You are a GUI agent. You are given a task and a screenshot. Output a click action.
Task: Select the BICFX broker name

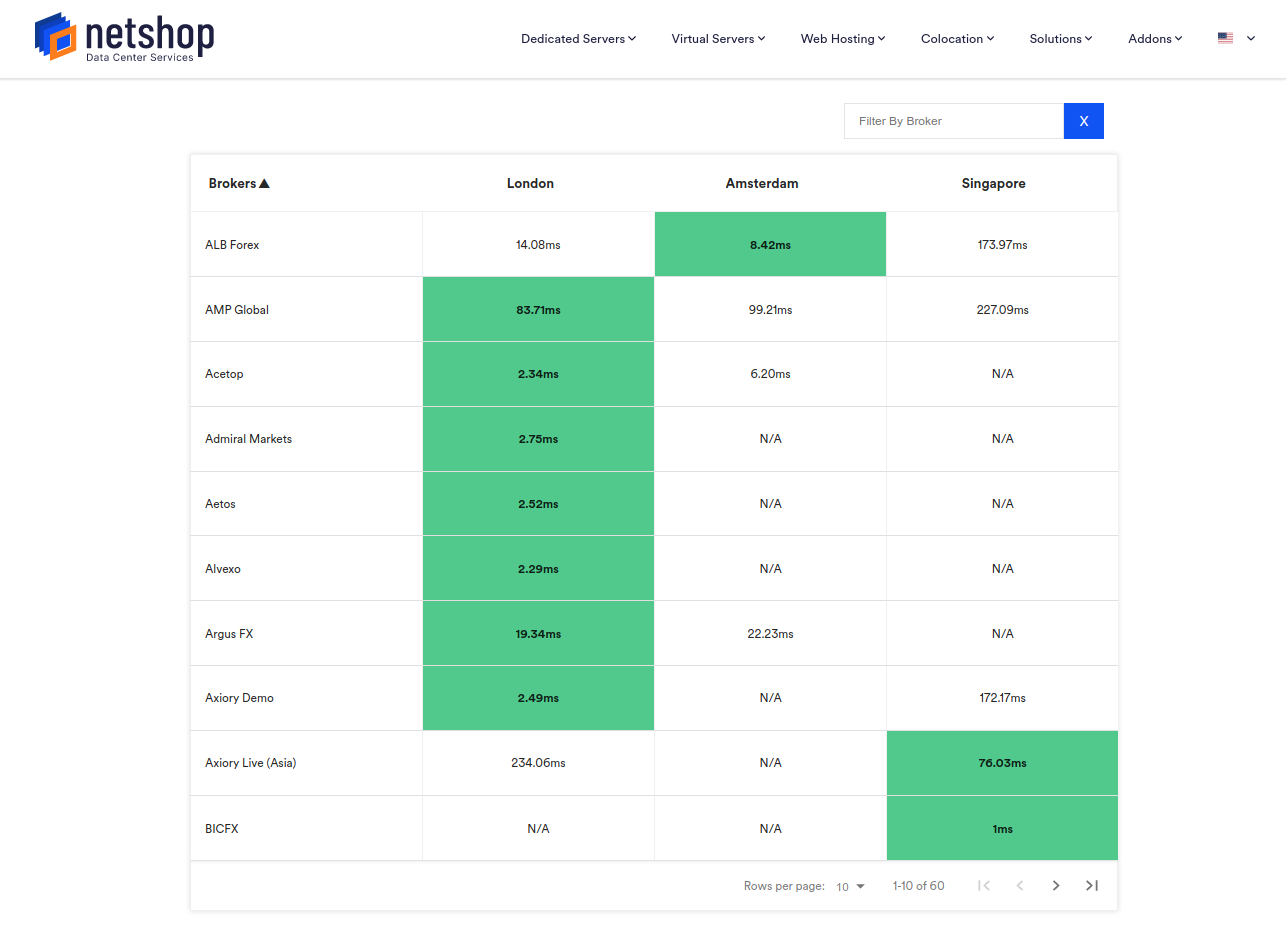222,829
